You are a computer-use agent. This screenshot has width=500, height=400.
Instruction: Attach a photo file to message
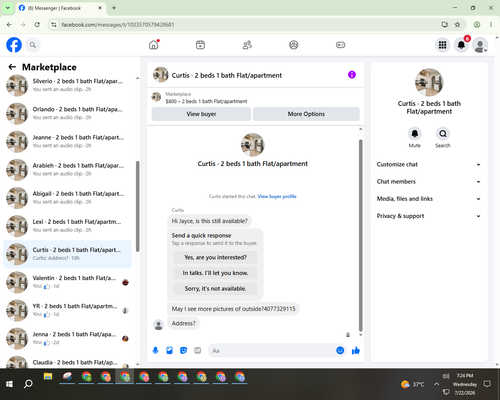(169, 350)
